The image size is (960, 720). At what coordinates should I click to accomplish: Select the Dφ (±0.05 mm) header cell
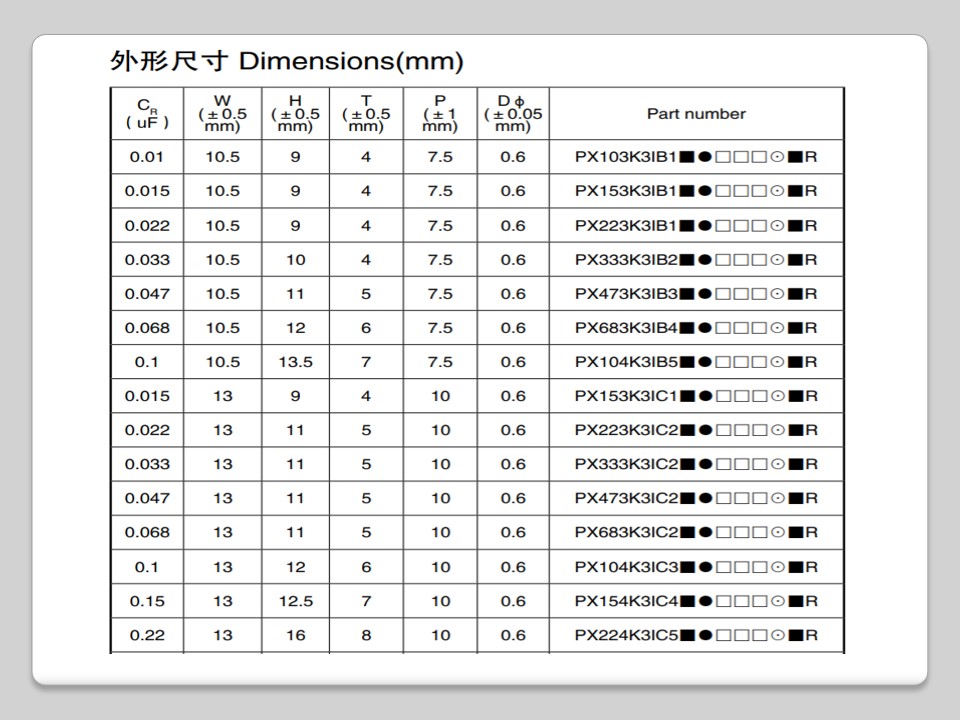512,114
